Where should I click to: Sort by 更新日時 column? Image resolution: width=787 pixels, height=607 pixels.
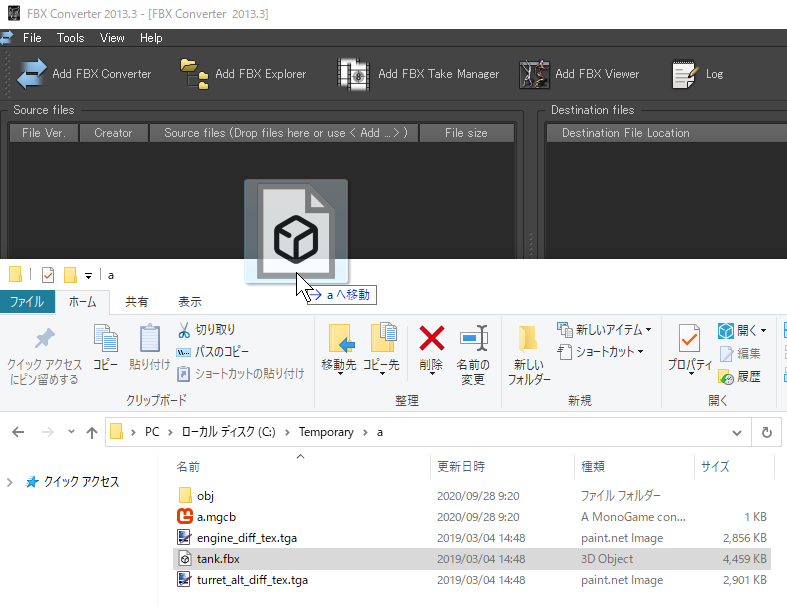point(502,466)
